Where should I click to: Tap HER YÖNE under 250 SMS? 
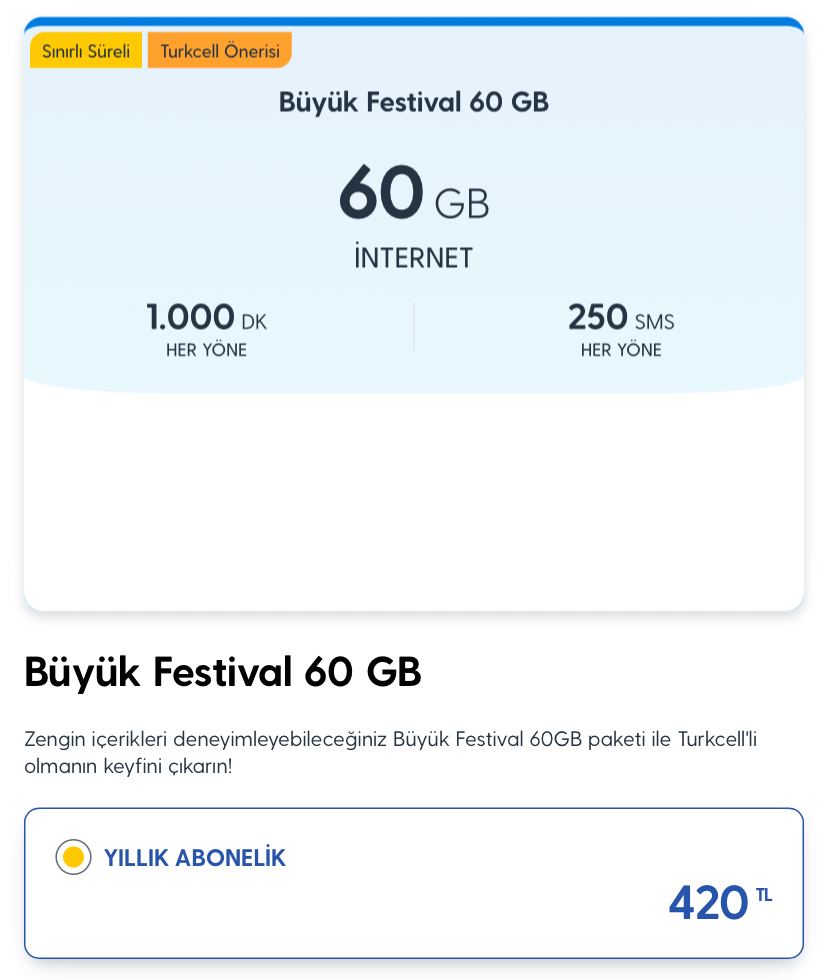tap(621, 350)
